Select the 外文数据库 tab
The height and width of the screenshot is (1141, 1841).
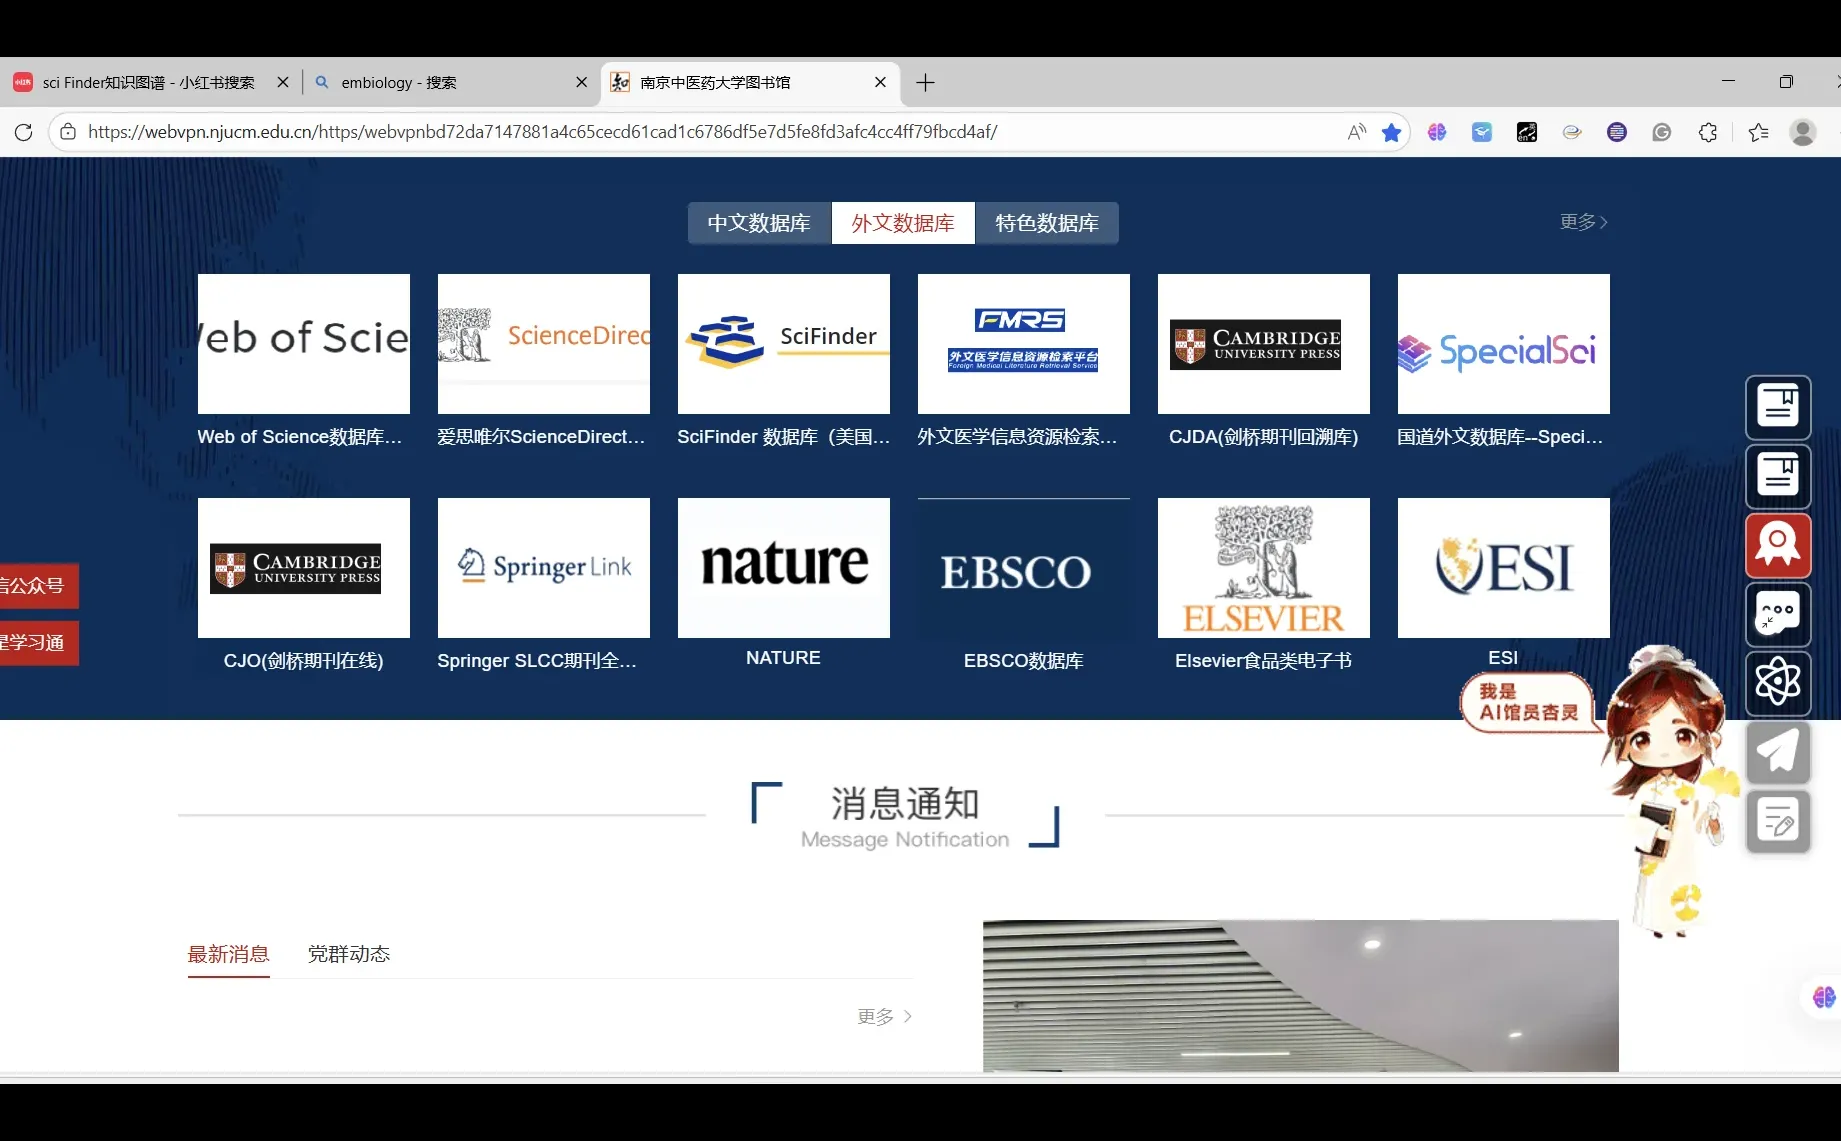pyautogui.click(x=903, y=223)
